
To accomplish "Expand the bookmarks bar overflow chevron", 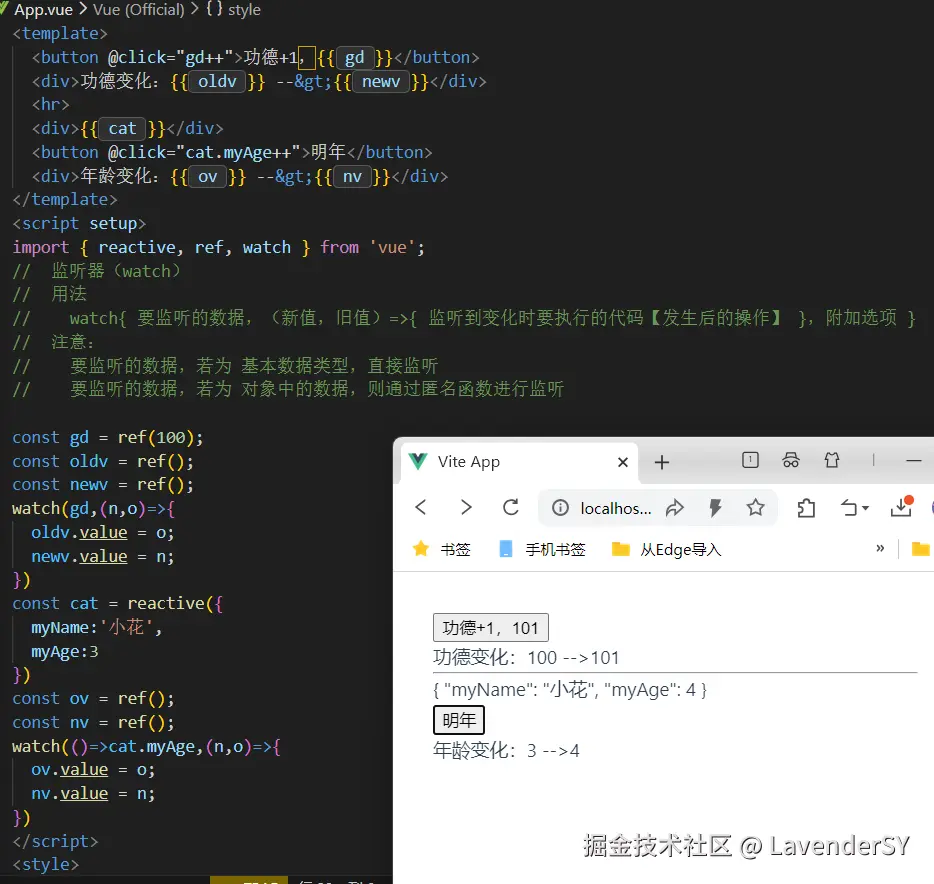I will 880,548.
